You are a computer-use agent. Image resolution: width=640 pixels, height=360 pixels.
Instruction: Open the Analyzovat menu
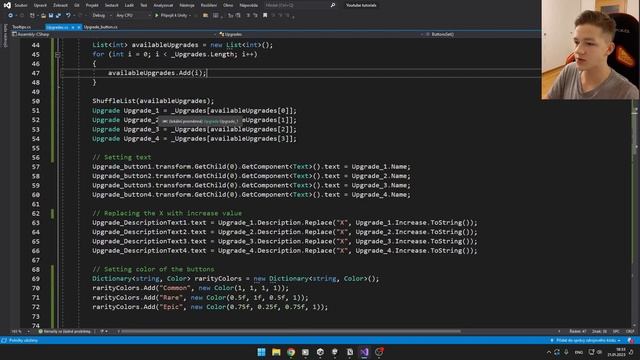pos(163,5)
